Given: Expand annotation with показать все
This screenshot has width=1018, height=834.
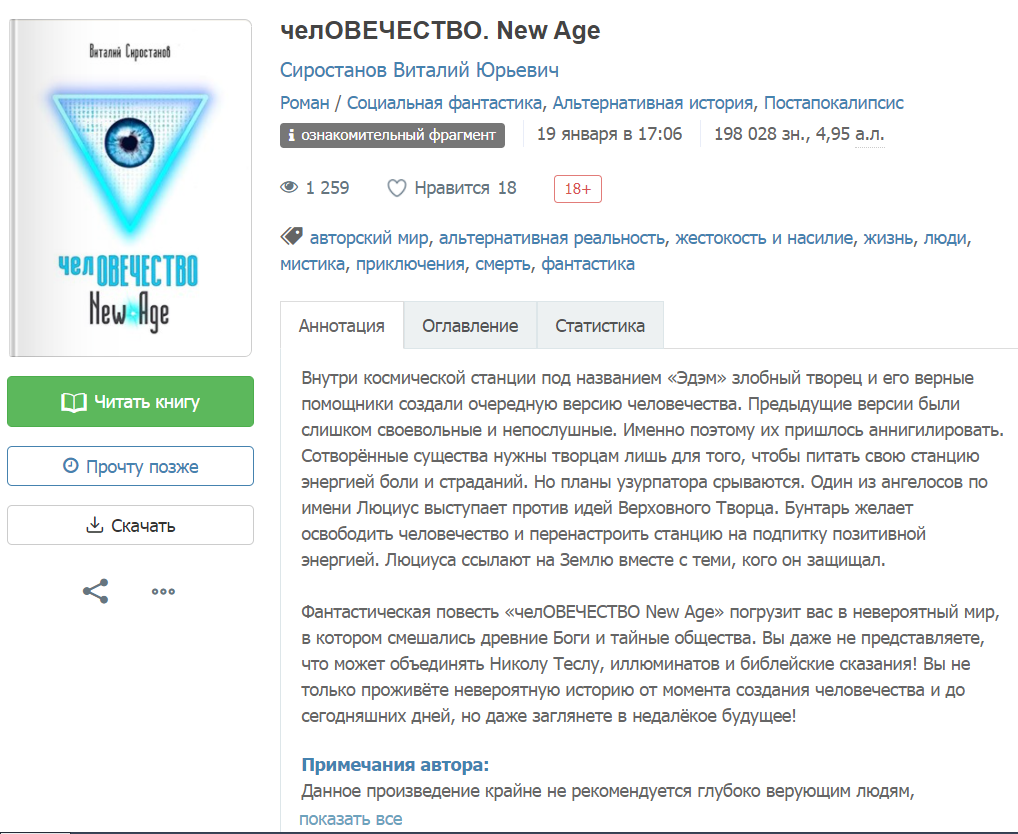Looking at the screenshot, I should tap(351, 819).
